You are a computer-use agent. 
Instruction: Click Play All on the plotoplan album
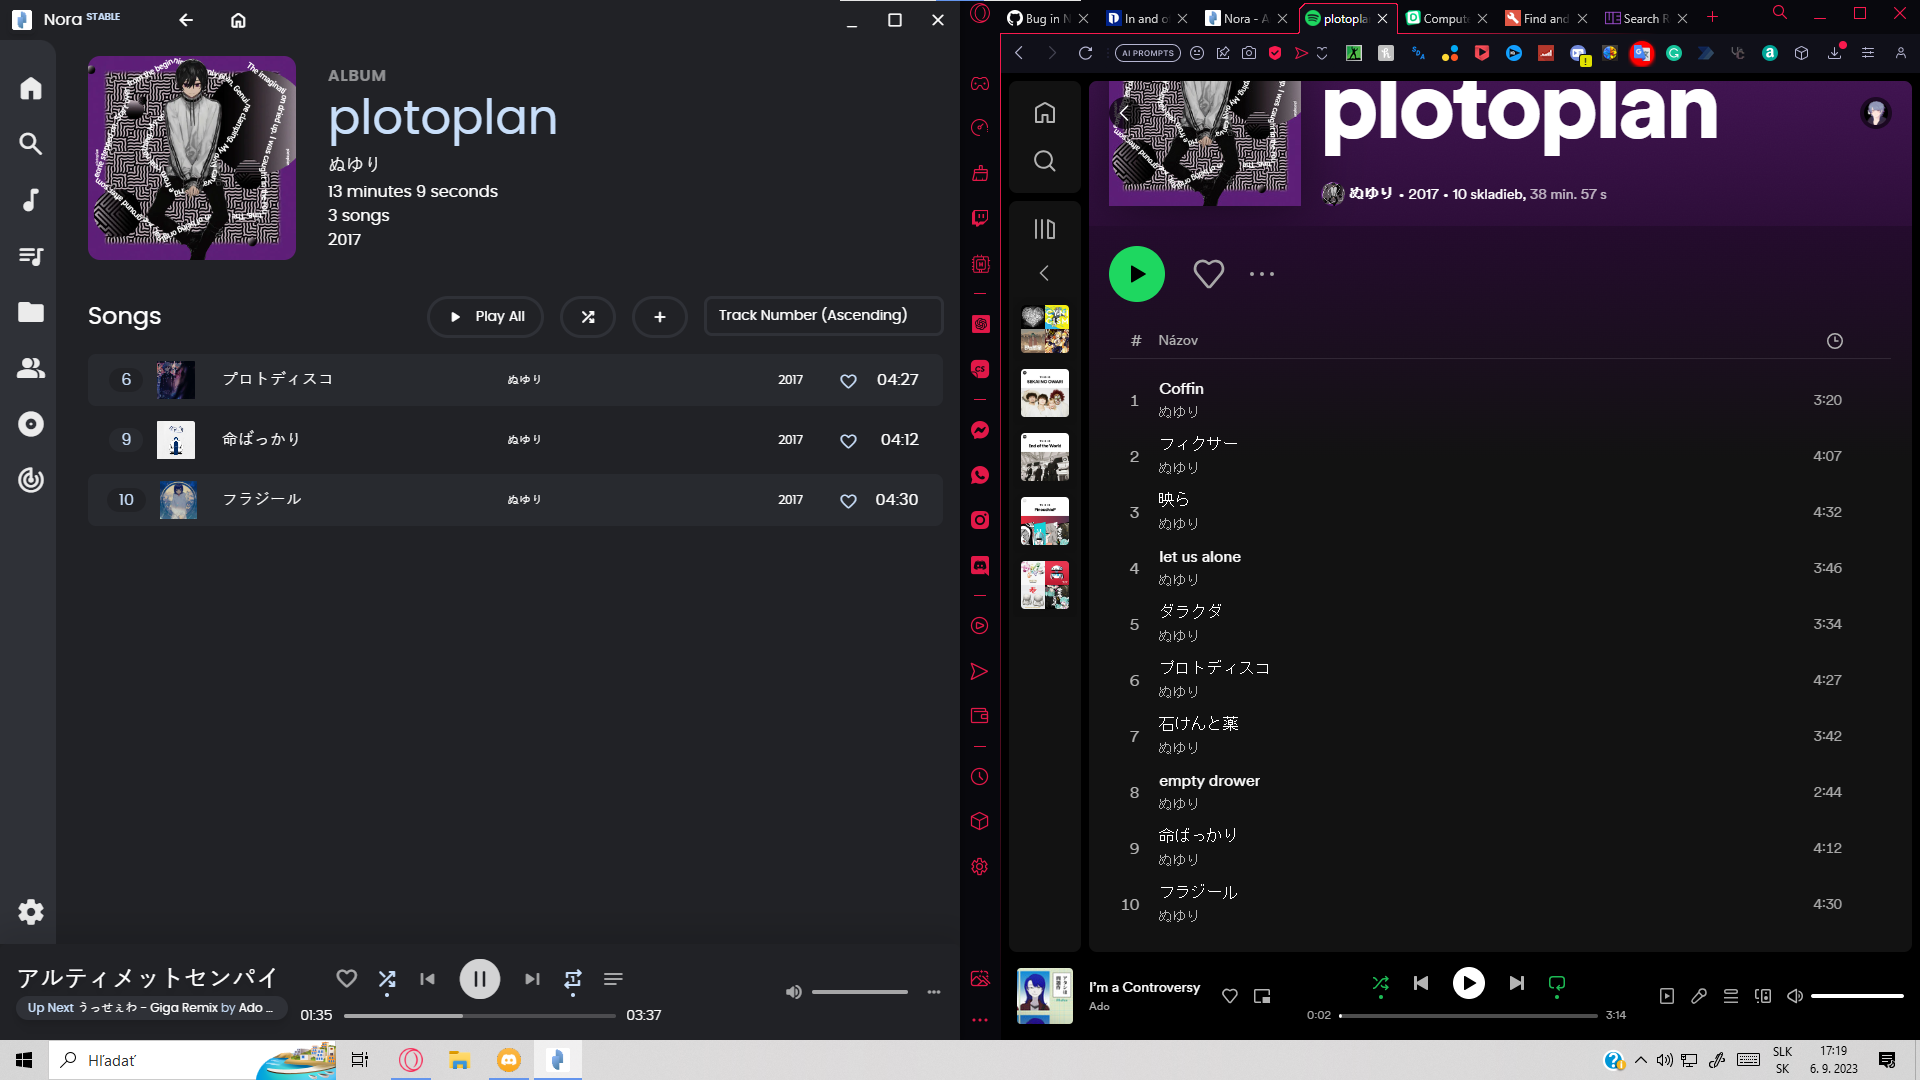click(x=485, y=316)
